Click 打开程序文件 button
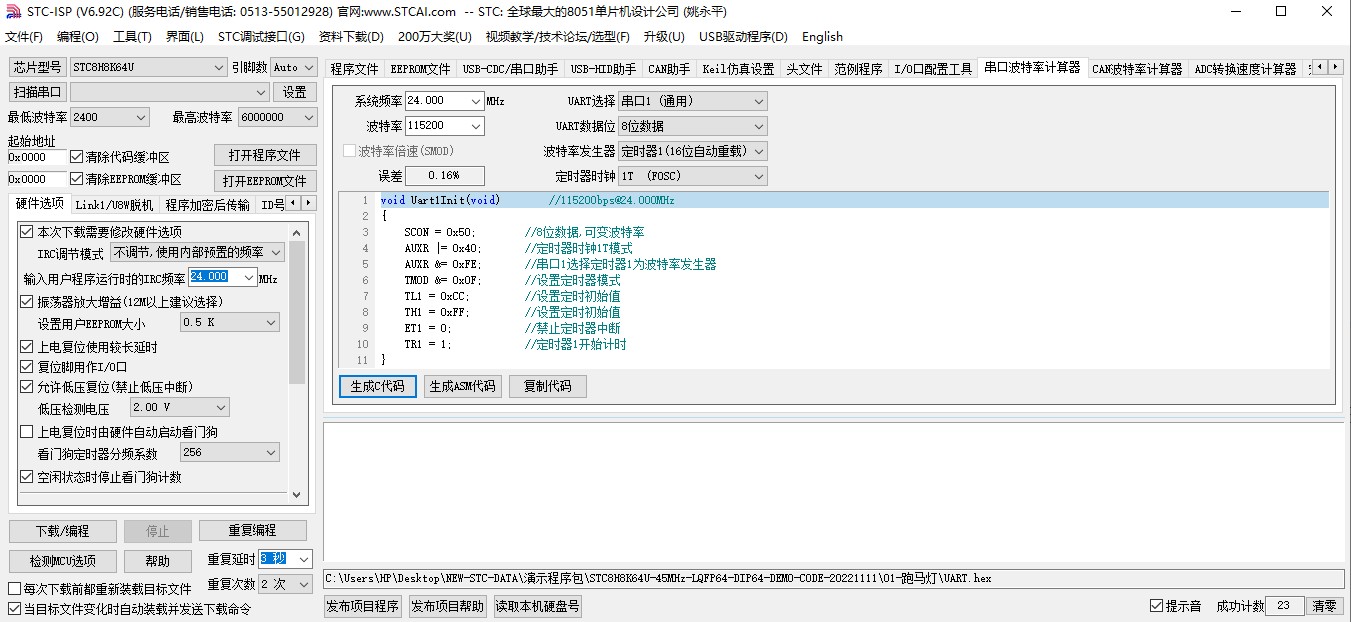Image resolution: width=1351 pixels, height=622 pixels. click(x=265, y=156)
